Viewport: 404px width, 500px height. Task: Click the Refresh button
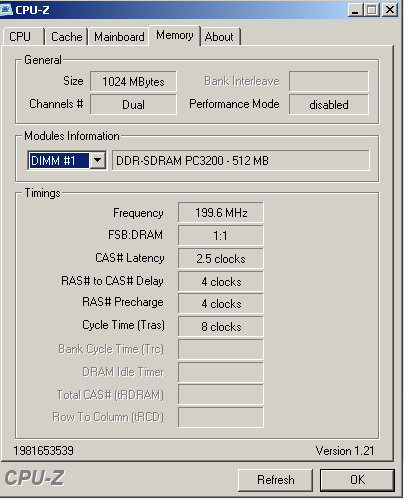click(275, 480)
